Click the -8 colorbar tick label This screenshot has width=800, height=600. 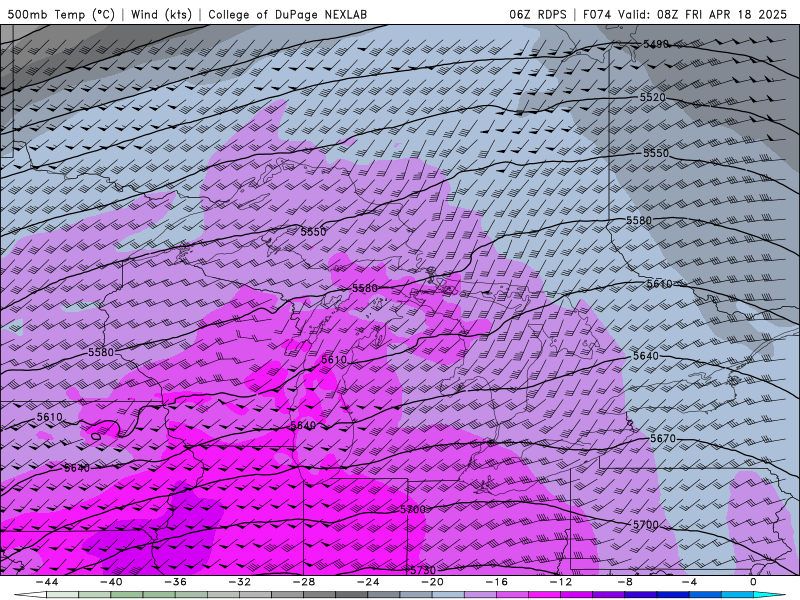[x=625, y=582]
